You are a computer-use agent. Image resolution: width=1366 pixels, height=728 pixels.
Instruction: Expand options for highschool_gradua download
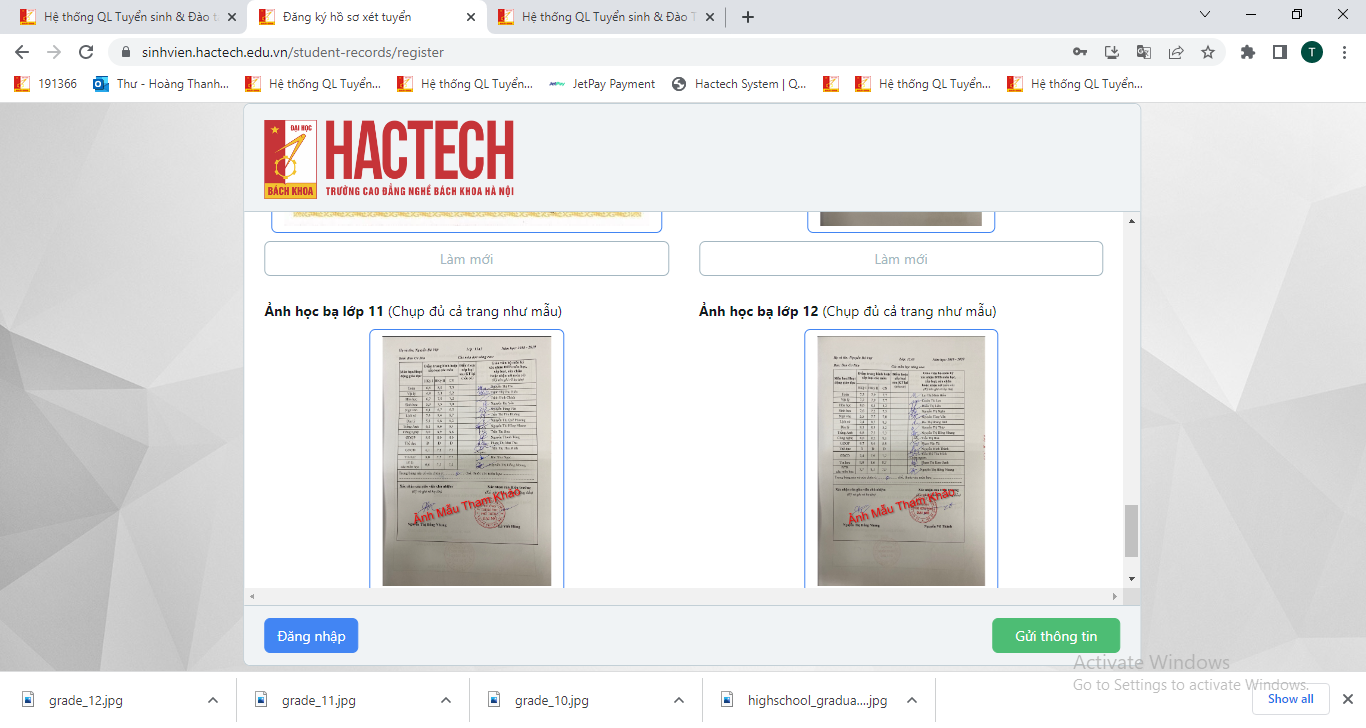(x=911, y=700)
